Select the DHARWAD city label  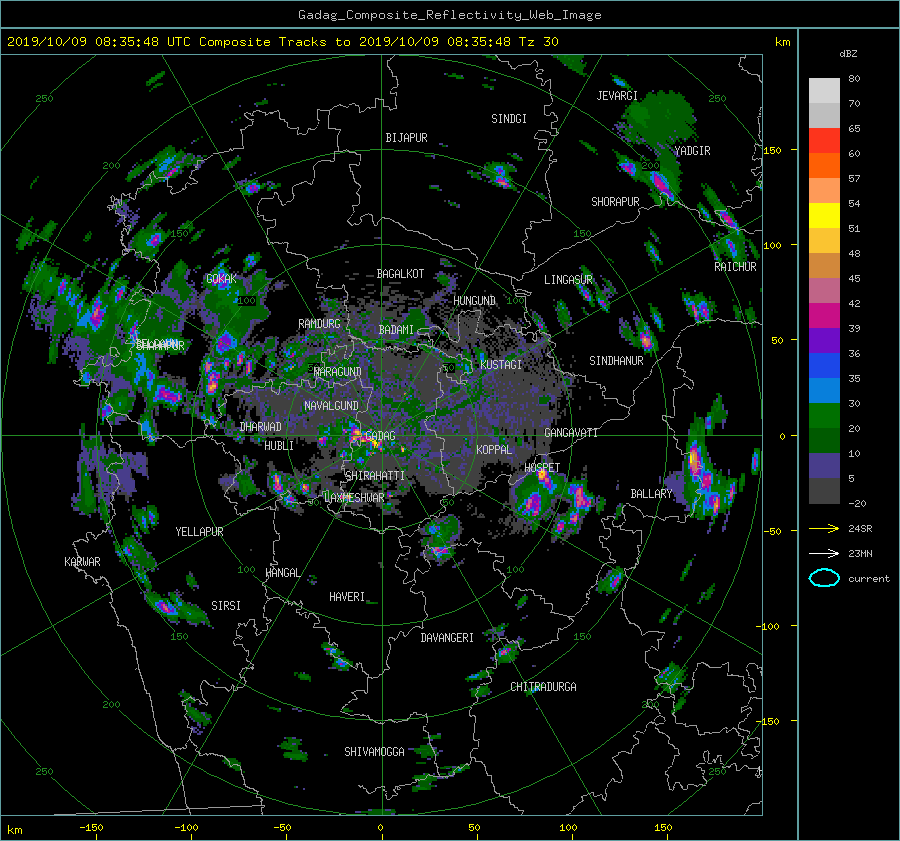tap(260, 427)
